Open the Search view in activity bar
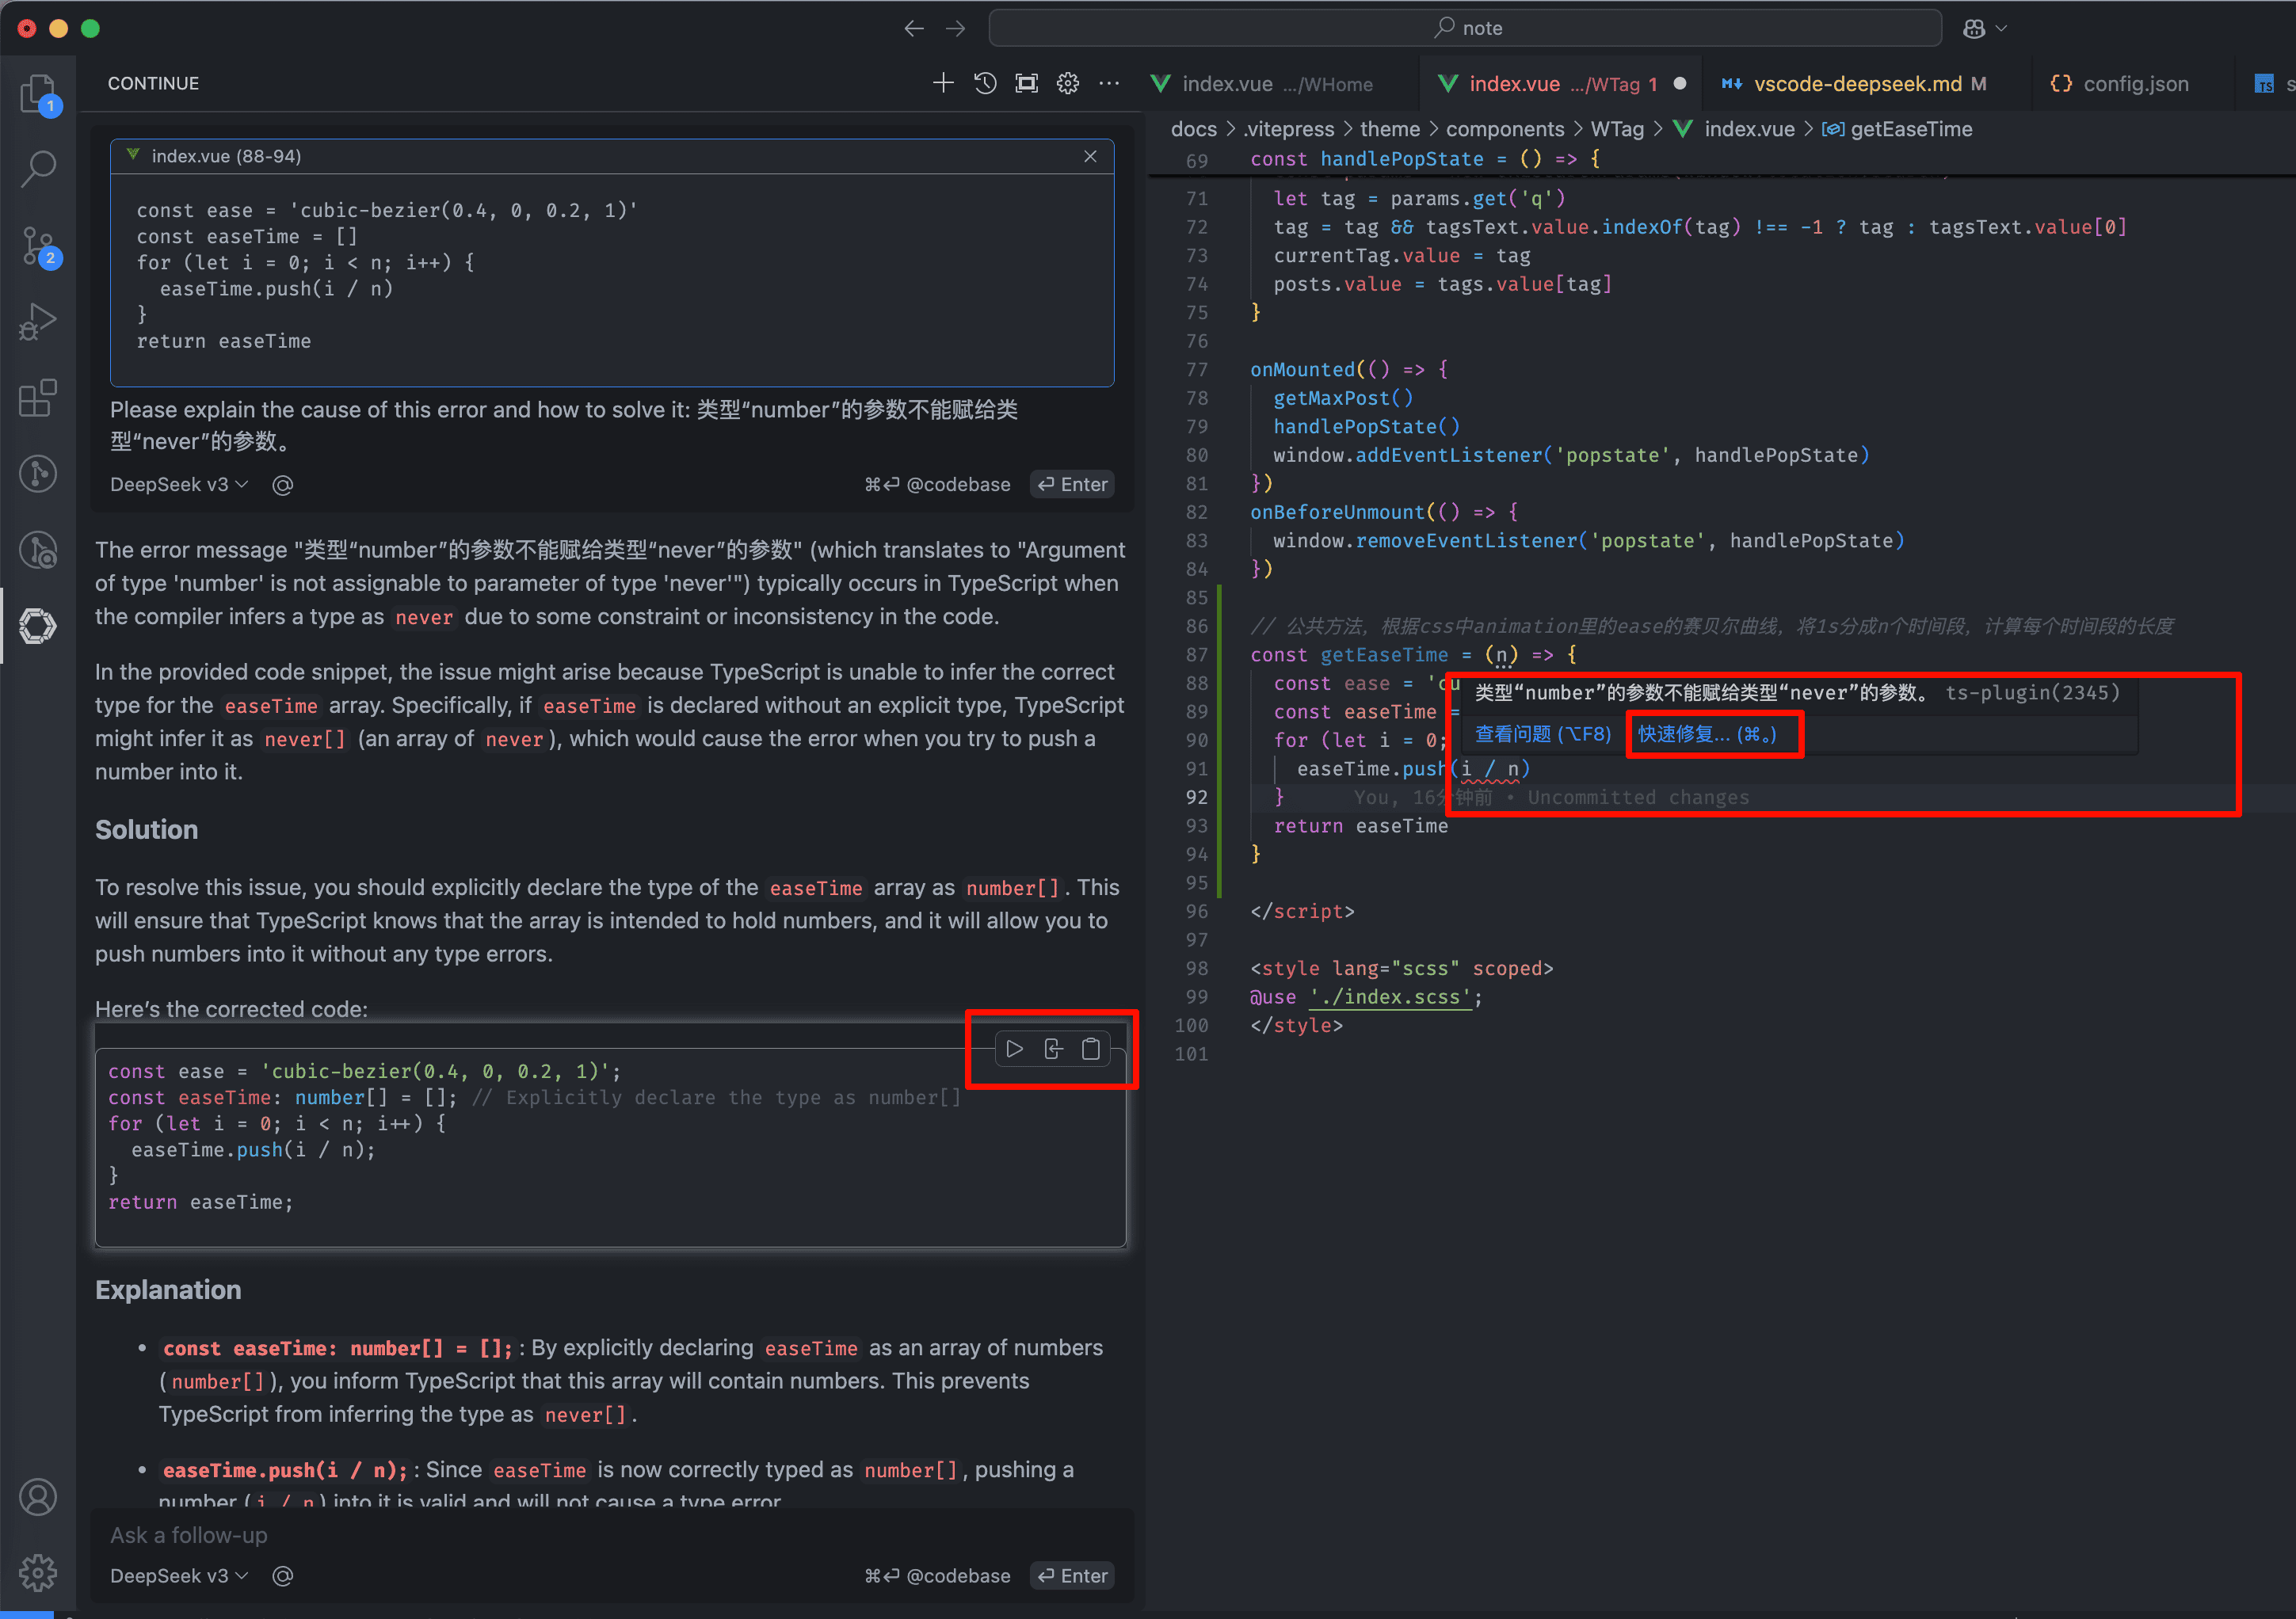The image size is (2296, 1619). (x=38, y=169)
